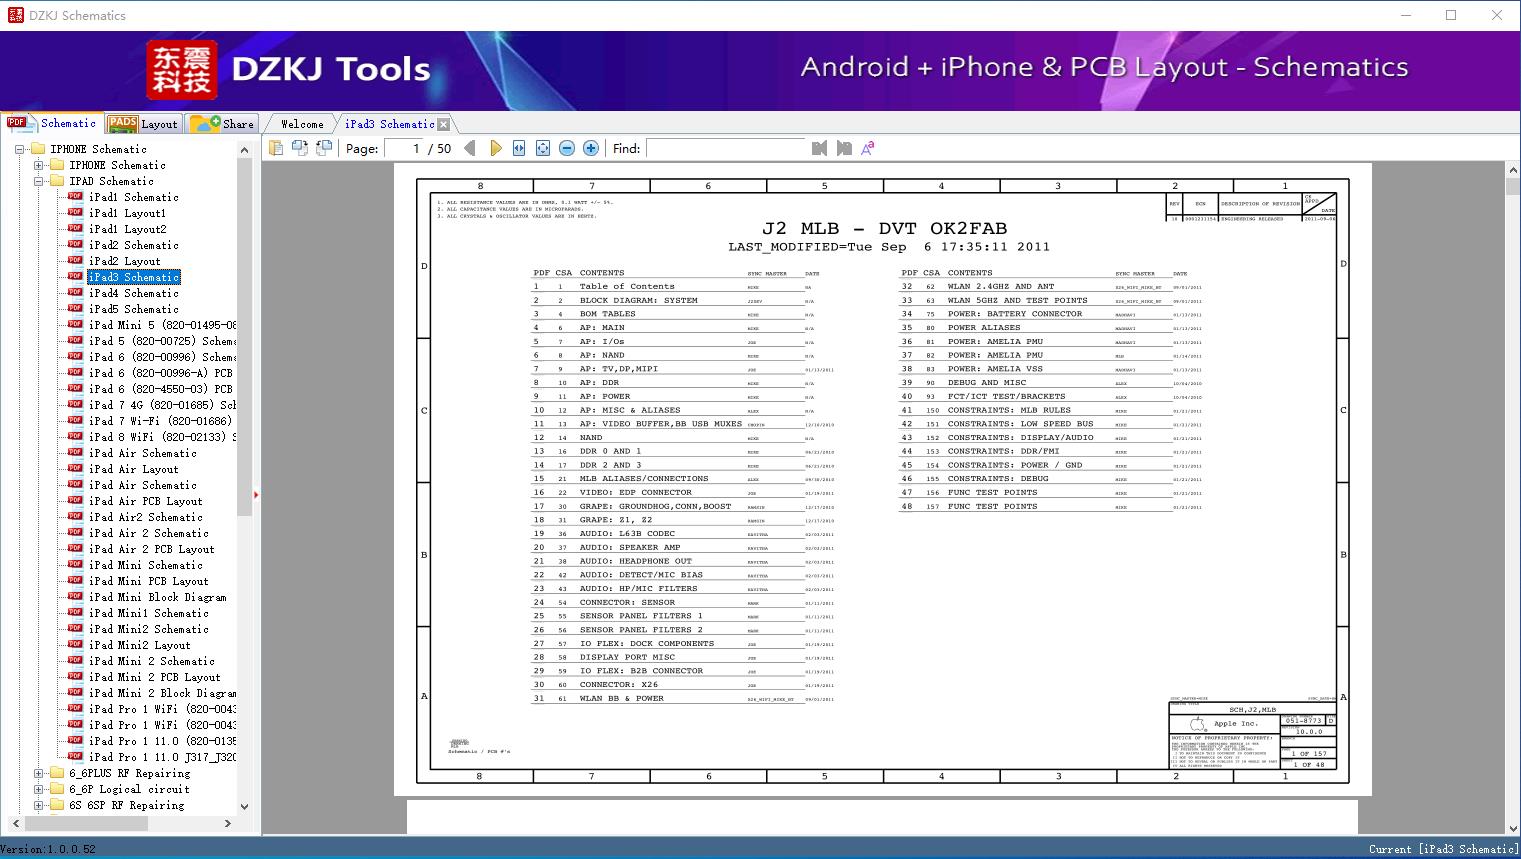This screenshot has width=1521, height=859.
Task: Collapse the top-level IPHONE Schematic tree node
Action: coord(20,149)
